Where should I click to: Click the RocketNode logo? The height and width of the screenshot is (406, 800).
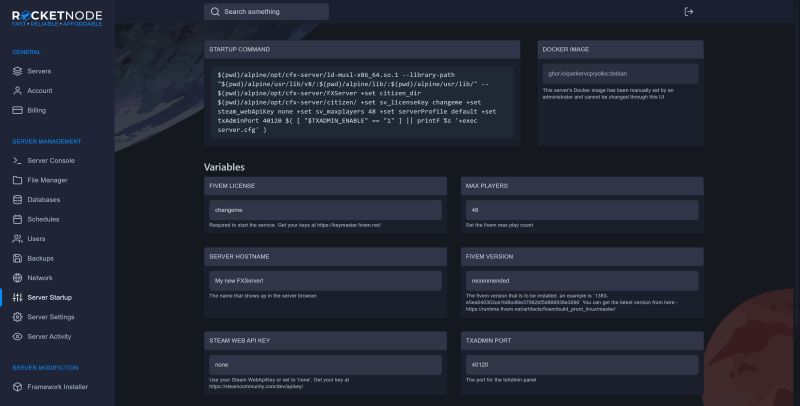(57, 18)
